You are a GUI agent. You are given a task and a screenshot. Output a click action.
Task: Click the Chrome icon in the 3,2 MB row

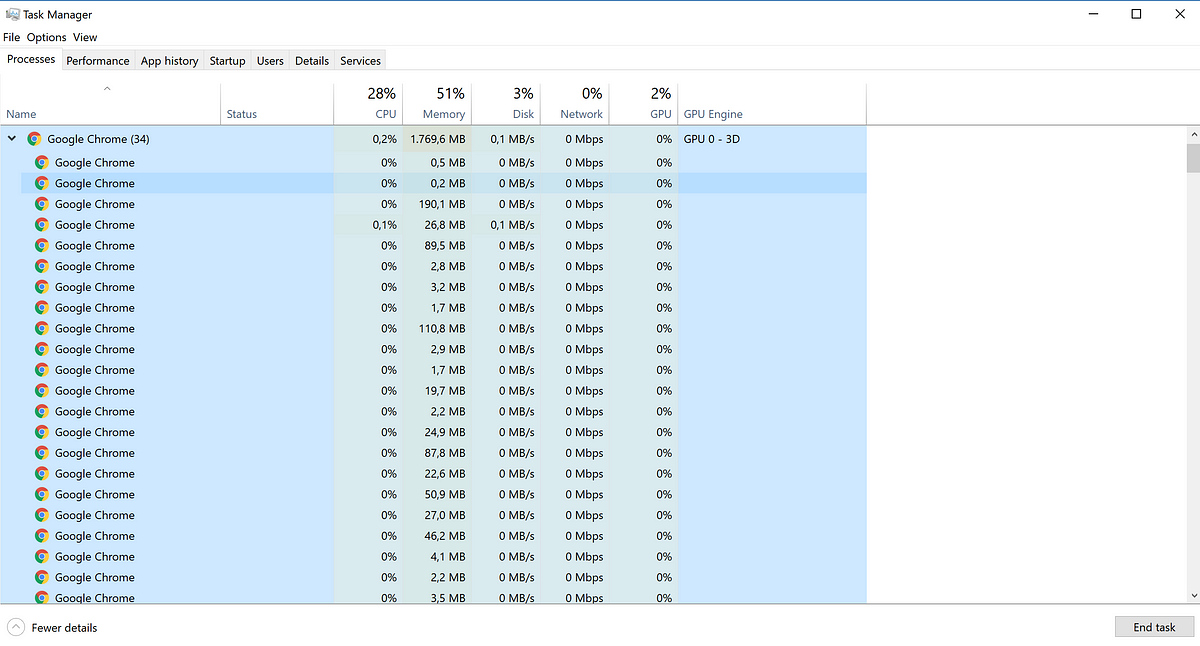42,287
